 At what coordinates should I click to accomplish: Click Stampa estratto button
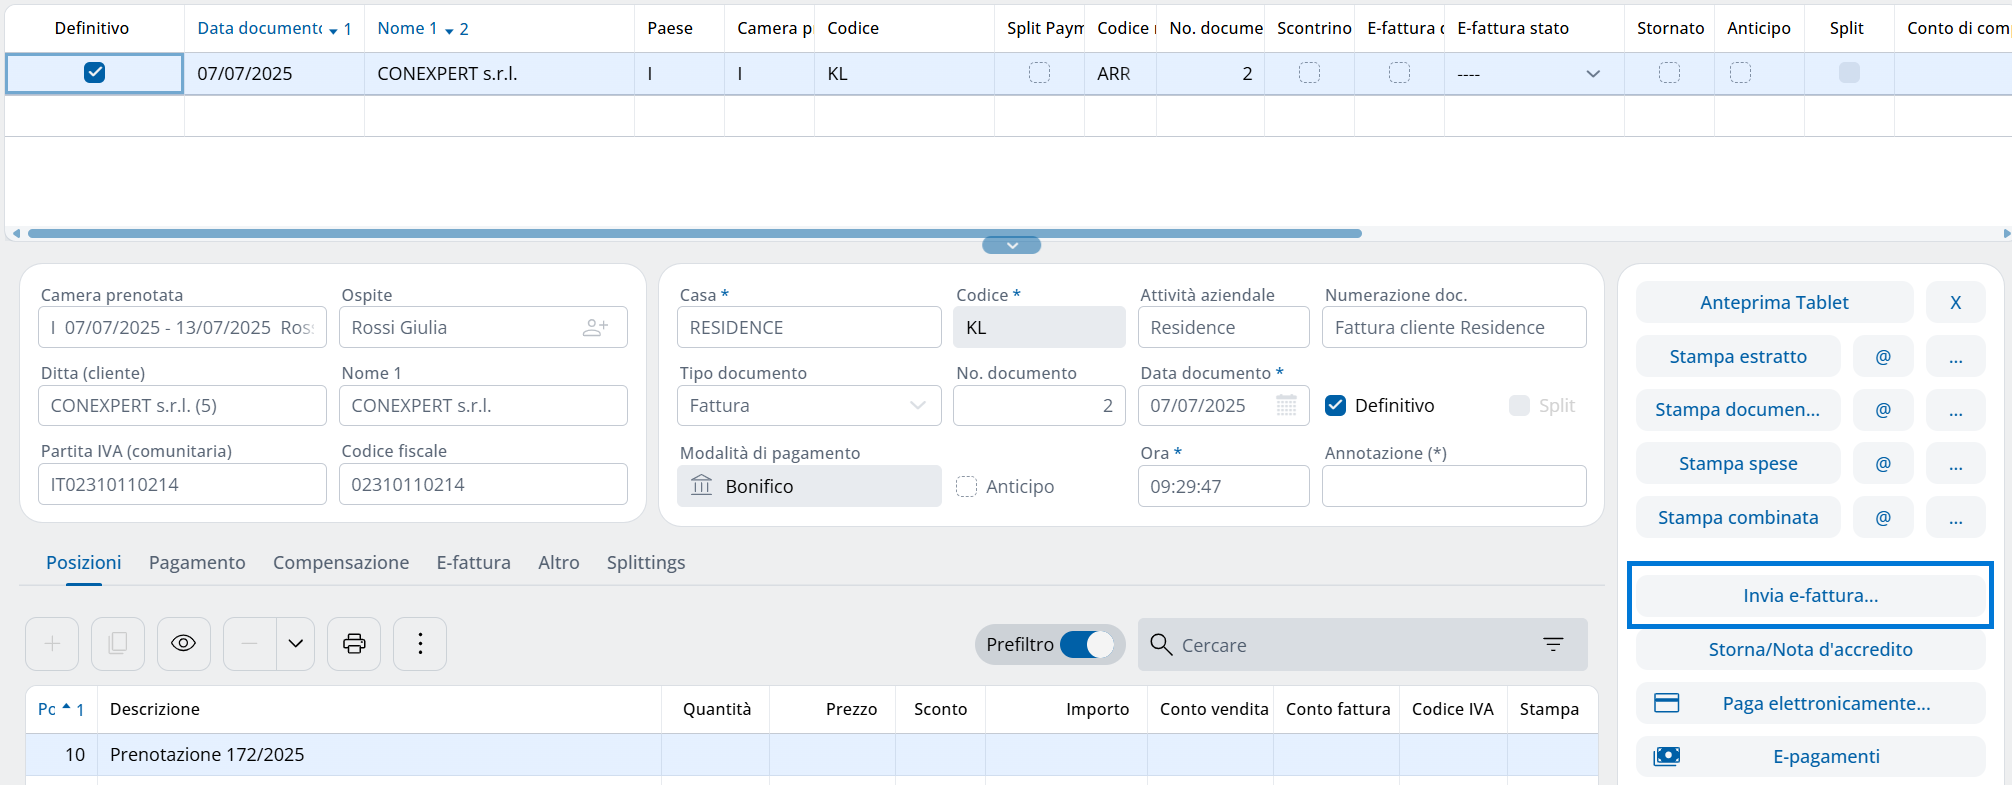pos(1738,357)
